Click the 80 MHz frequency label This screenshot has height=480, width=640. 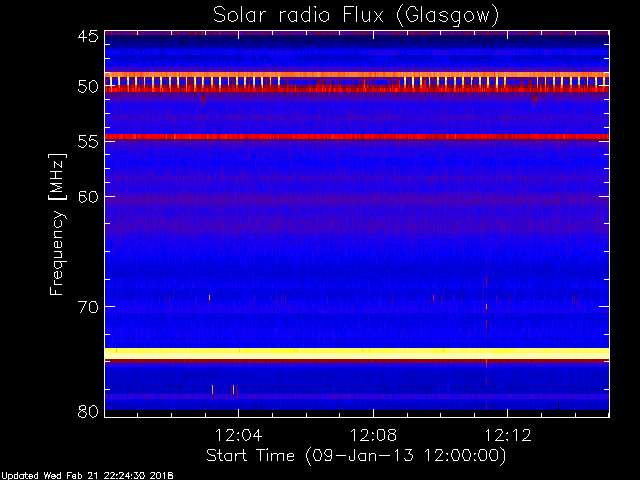pyautogui.click(x=88, y=411)
